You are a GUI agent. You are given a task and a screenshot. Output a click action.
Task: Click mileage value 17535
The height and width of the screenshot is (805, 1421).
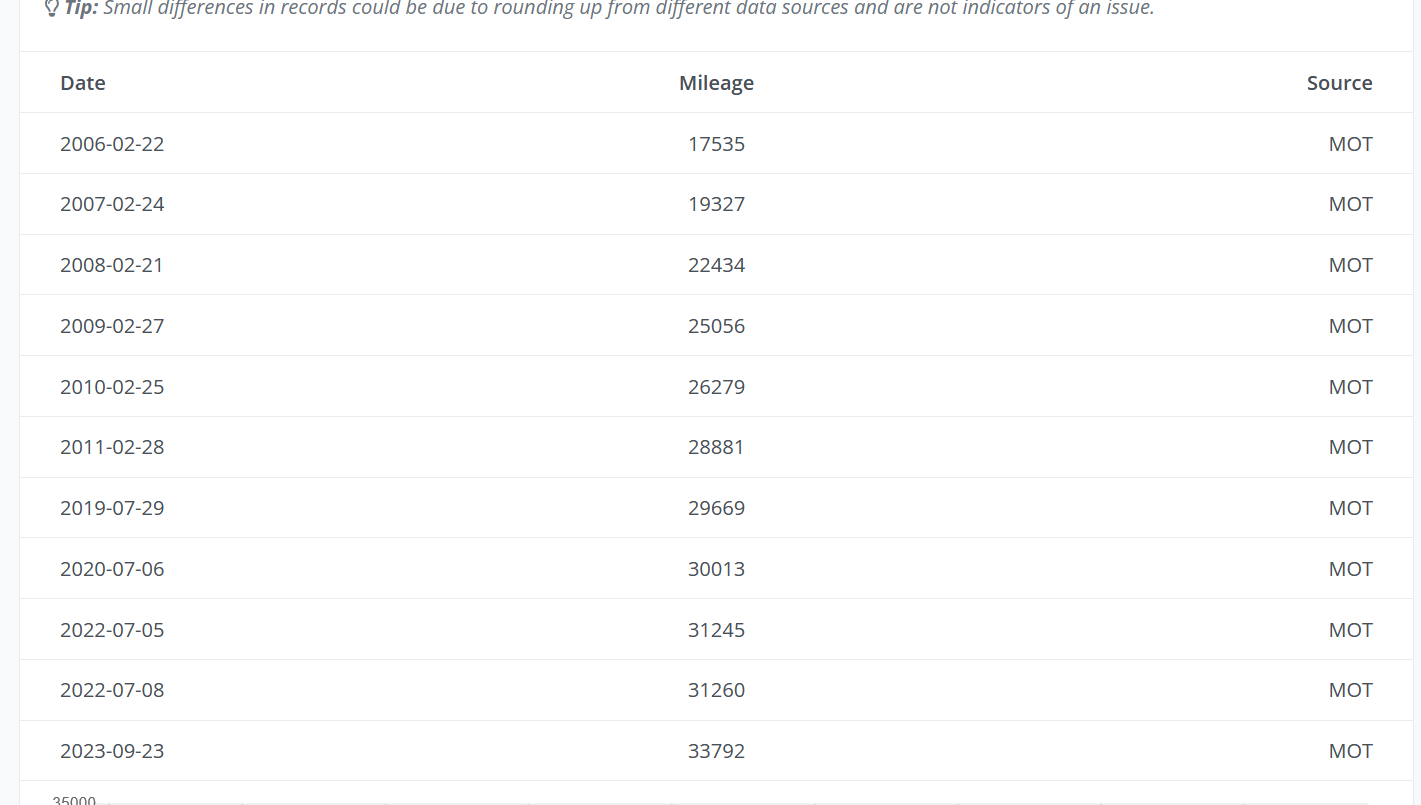coord(716,144)
